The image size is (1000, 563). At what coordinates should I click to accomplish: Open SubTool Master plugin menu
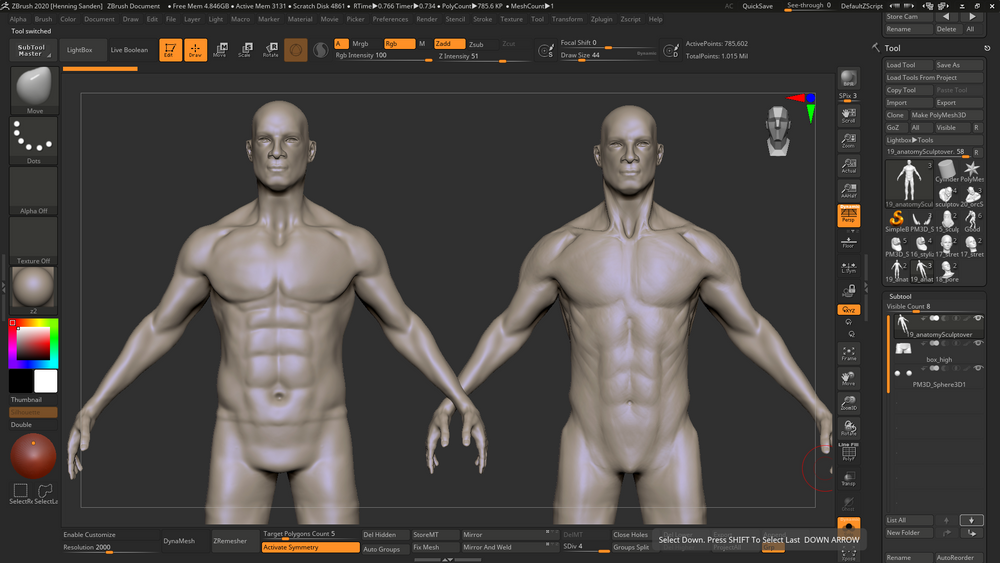pyautogui.click(x=32, y=50)
